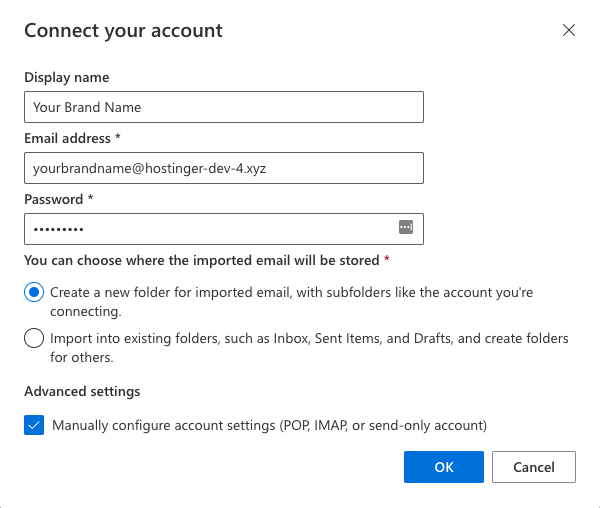Click the Advanced settings heading

coord(82,392)
